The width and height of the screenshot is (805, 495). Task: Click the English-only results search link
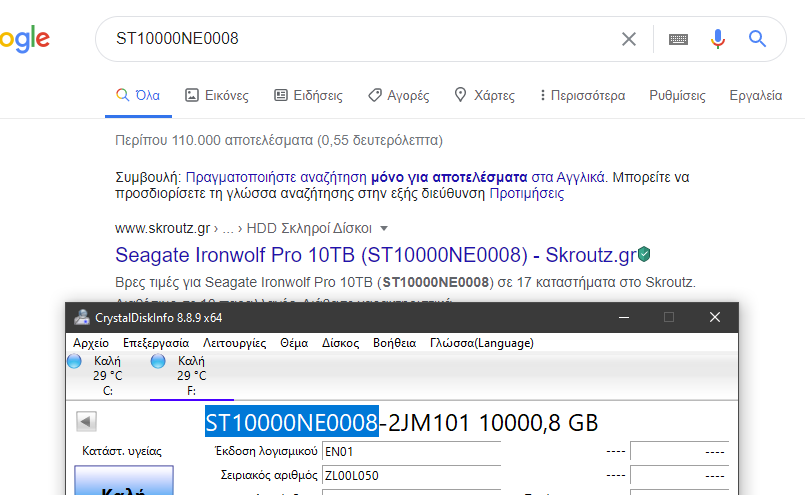click(396, 177)
